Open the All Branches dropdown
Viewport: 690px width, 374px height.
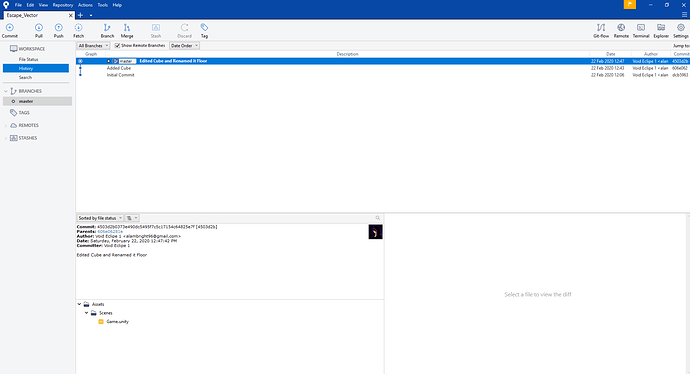coord(93,46)
